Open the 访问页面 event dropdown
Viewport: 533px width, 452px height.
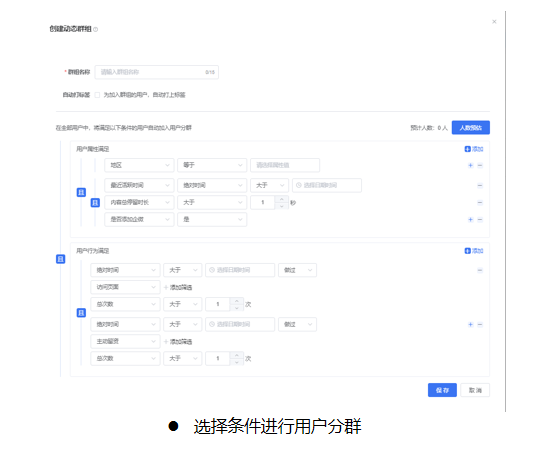(125, 287)
